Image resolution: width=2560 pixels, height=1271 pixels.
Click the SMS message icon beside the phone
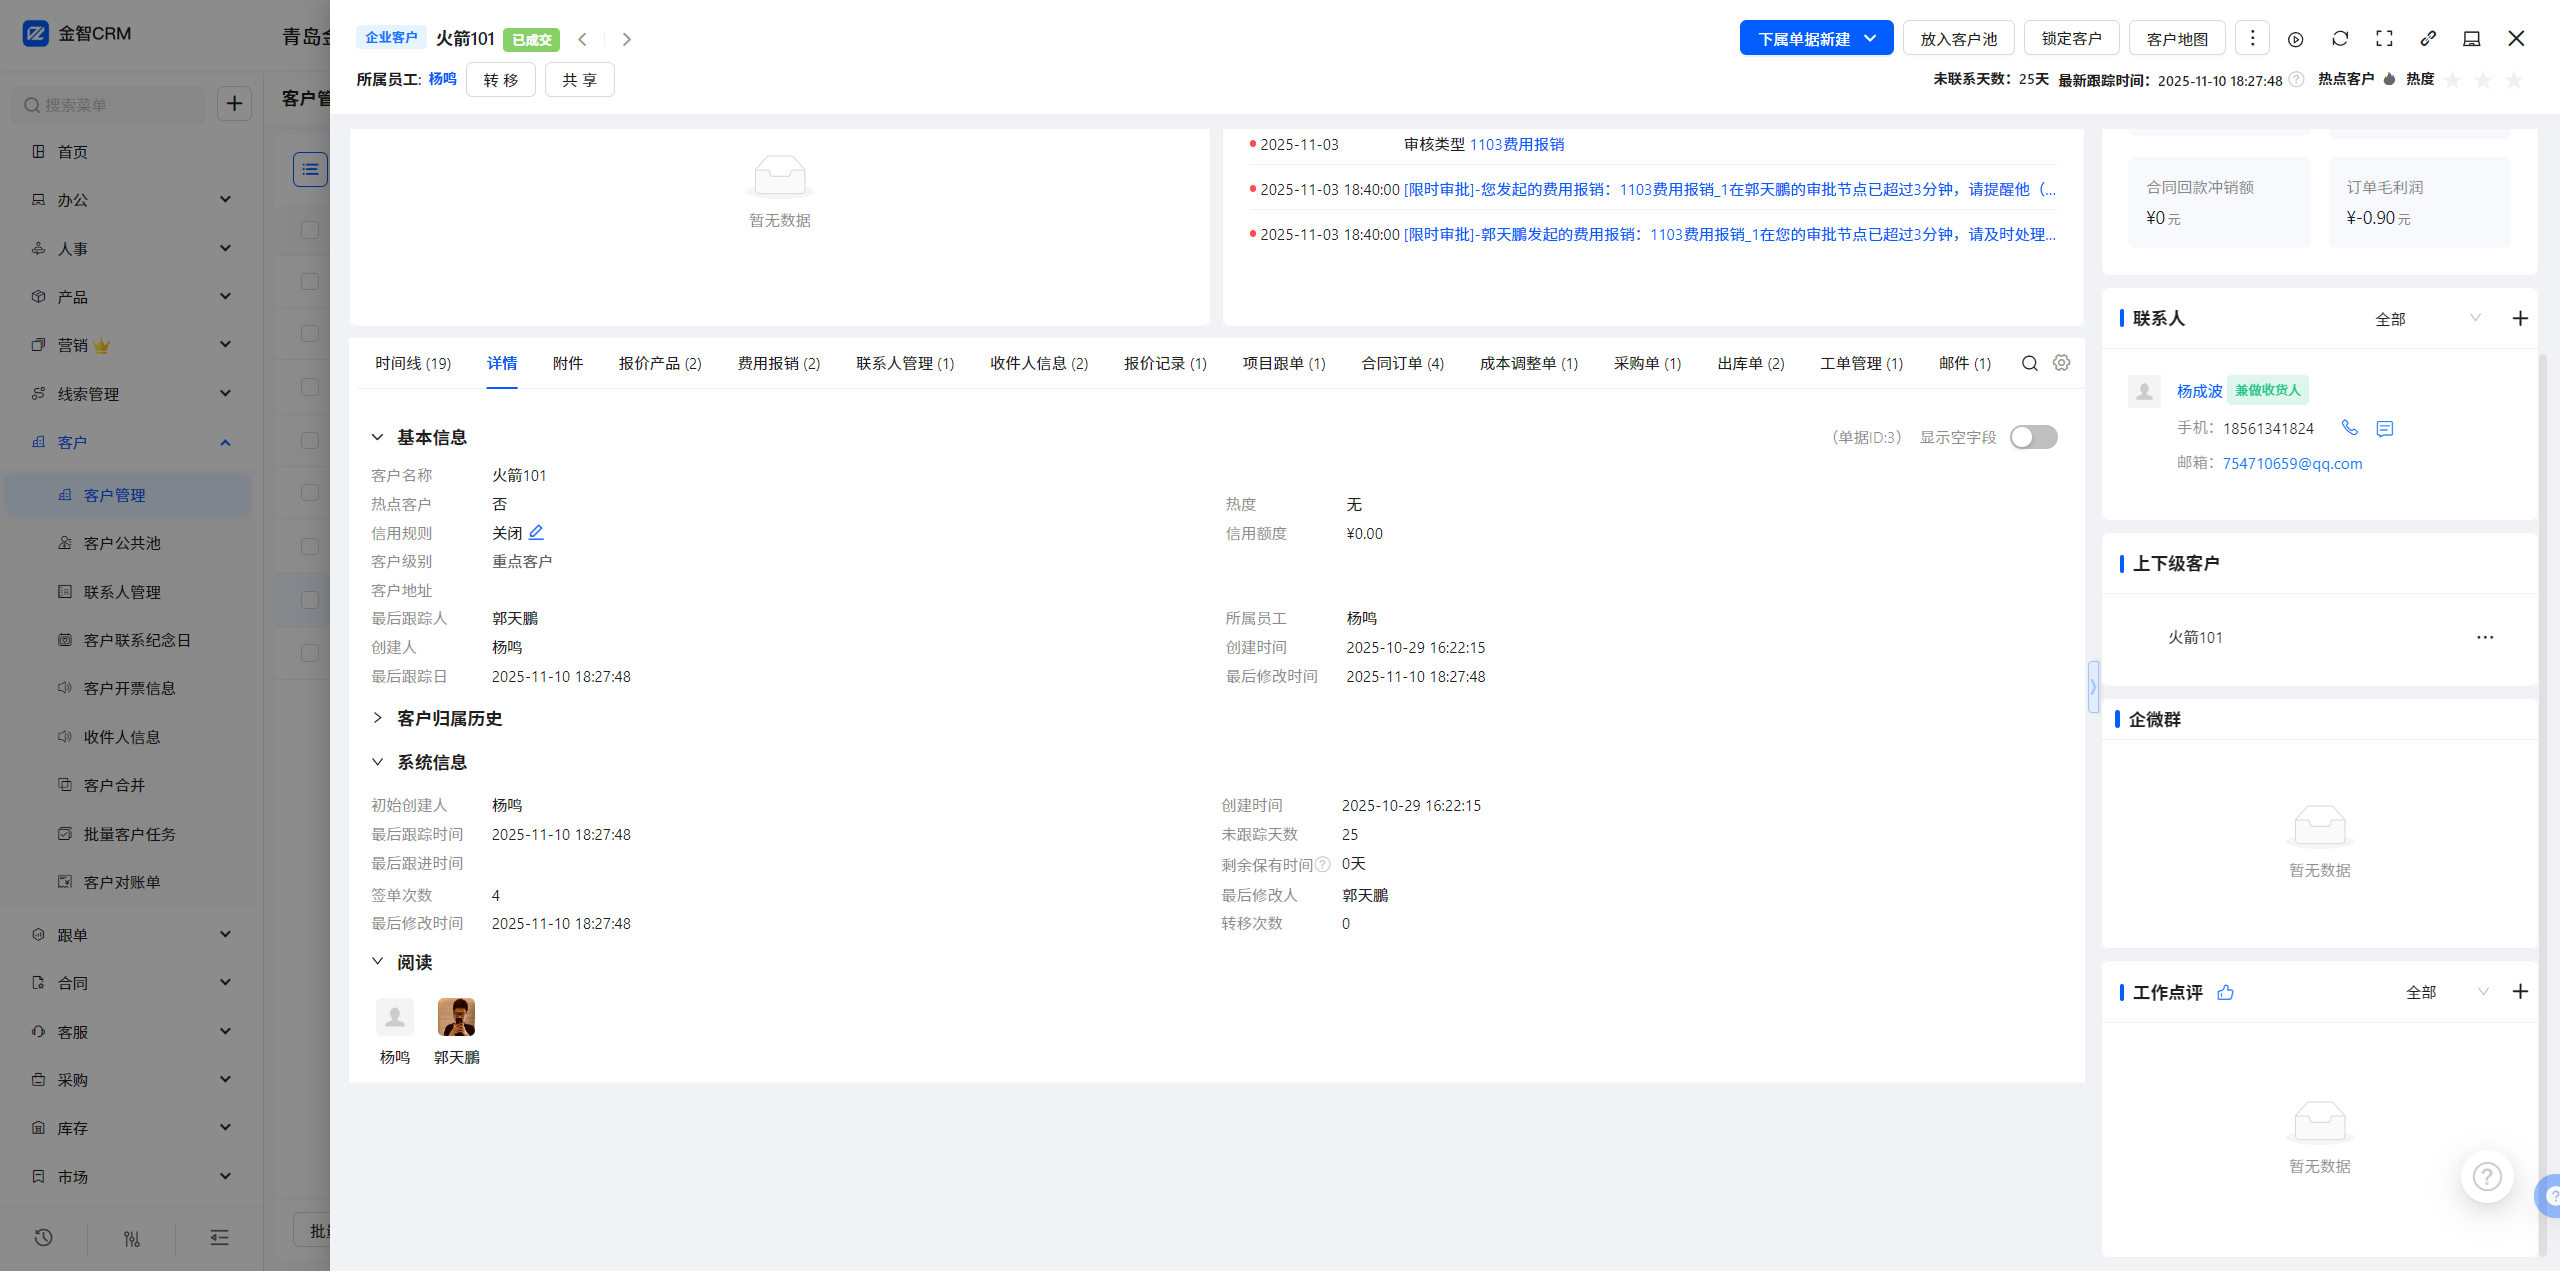click(x=2385, y=429)
